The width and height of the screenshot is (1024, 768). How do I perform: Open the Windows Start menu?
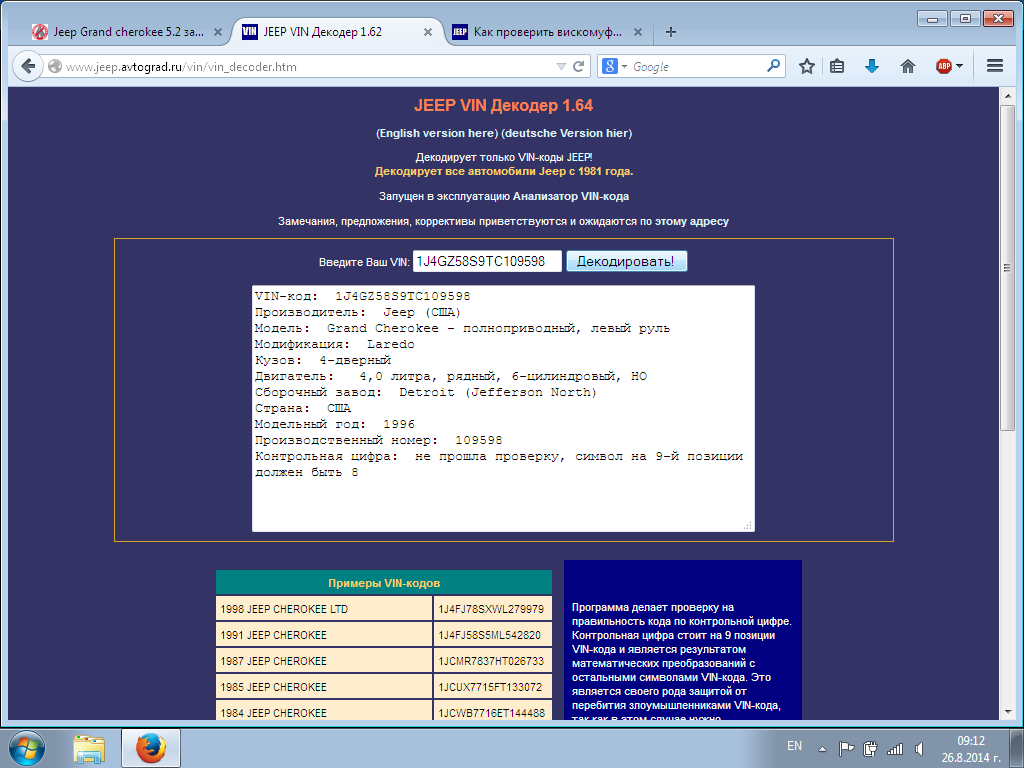pyautogui.click(x=27, y=748)
